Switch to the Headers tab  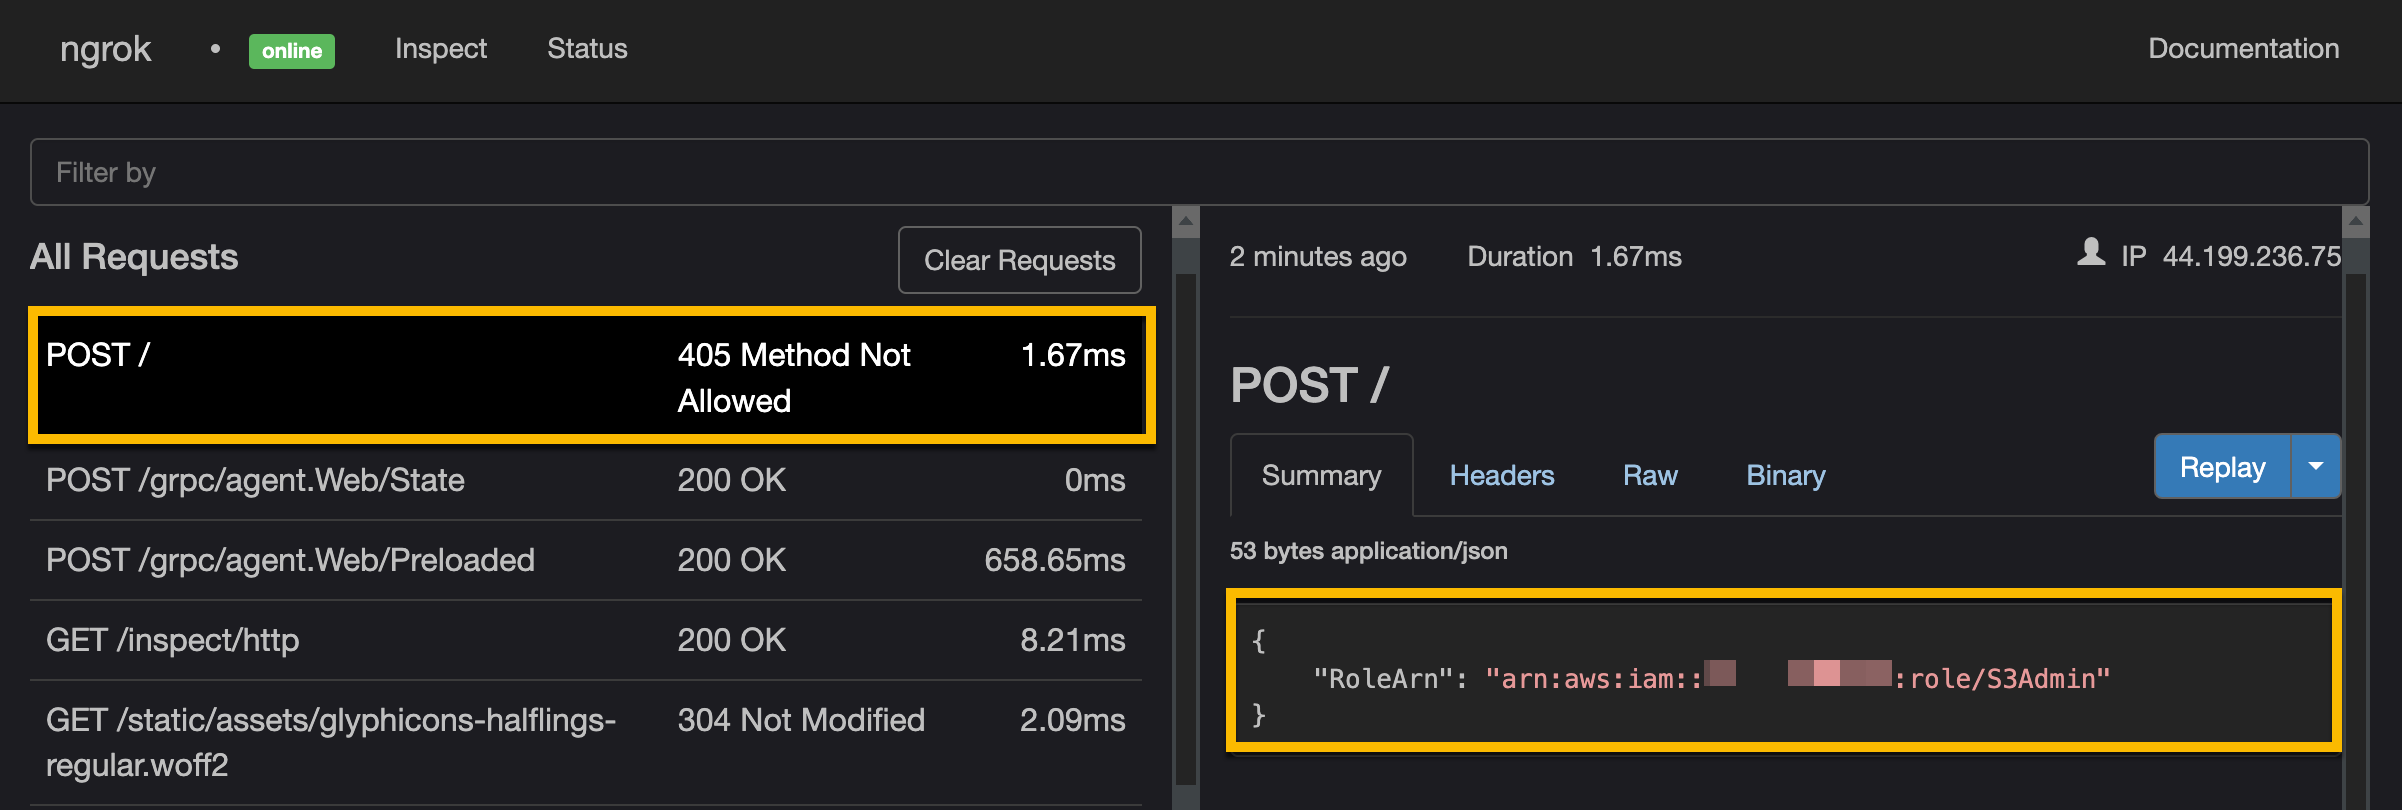pyautogui.click(x=1501, y=476)
